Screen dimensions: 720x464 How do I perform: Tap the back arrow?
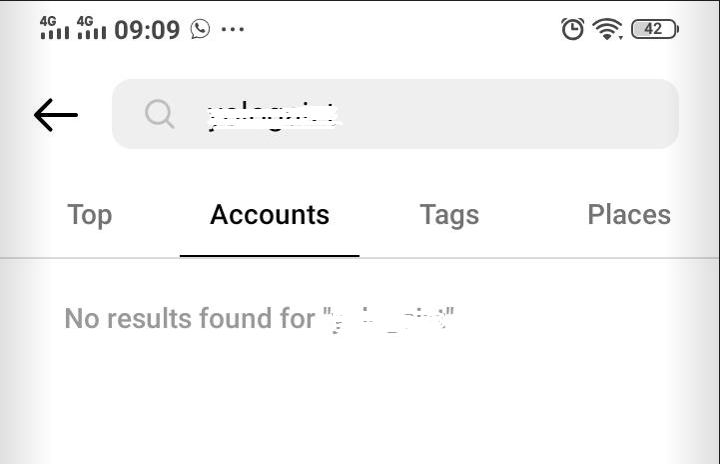point(56,115)
